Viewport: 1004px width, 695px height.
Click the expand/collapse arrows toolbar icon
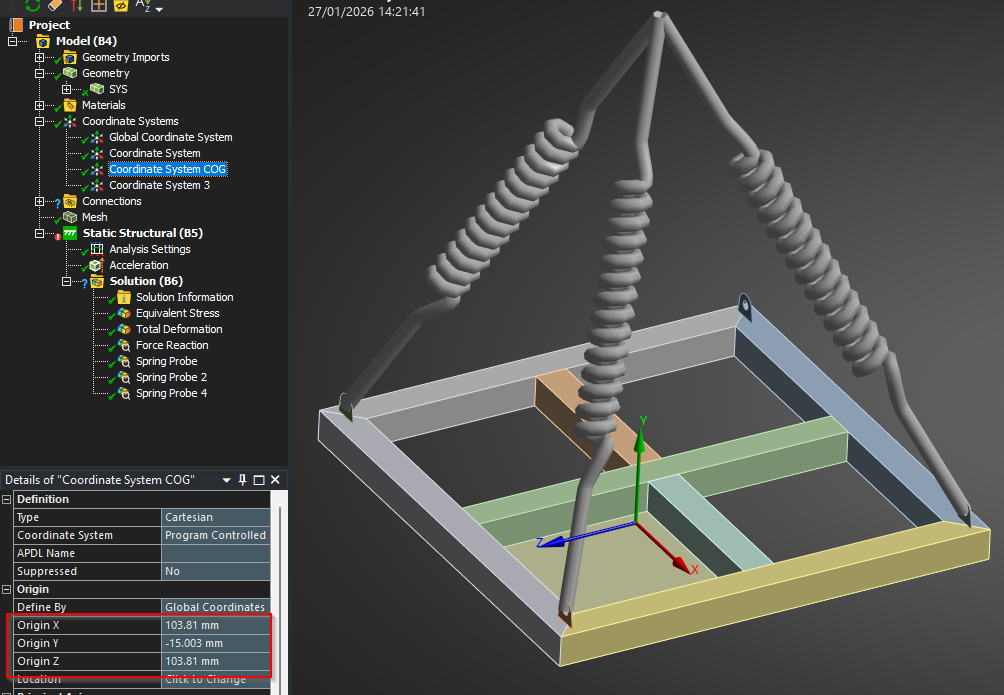tap(77, 5)
